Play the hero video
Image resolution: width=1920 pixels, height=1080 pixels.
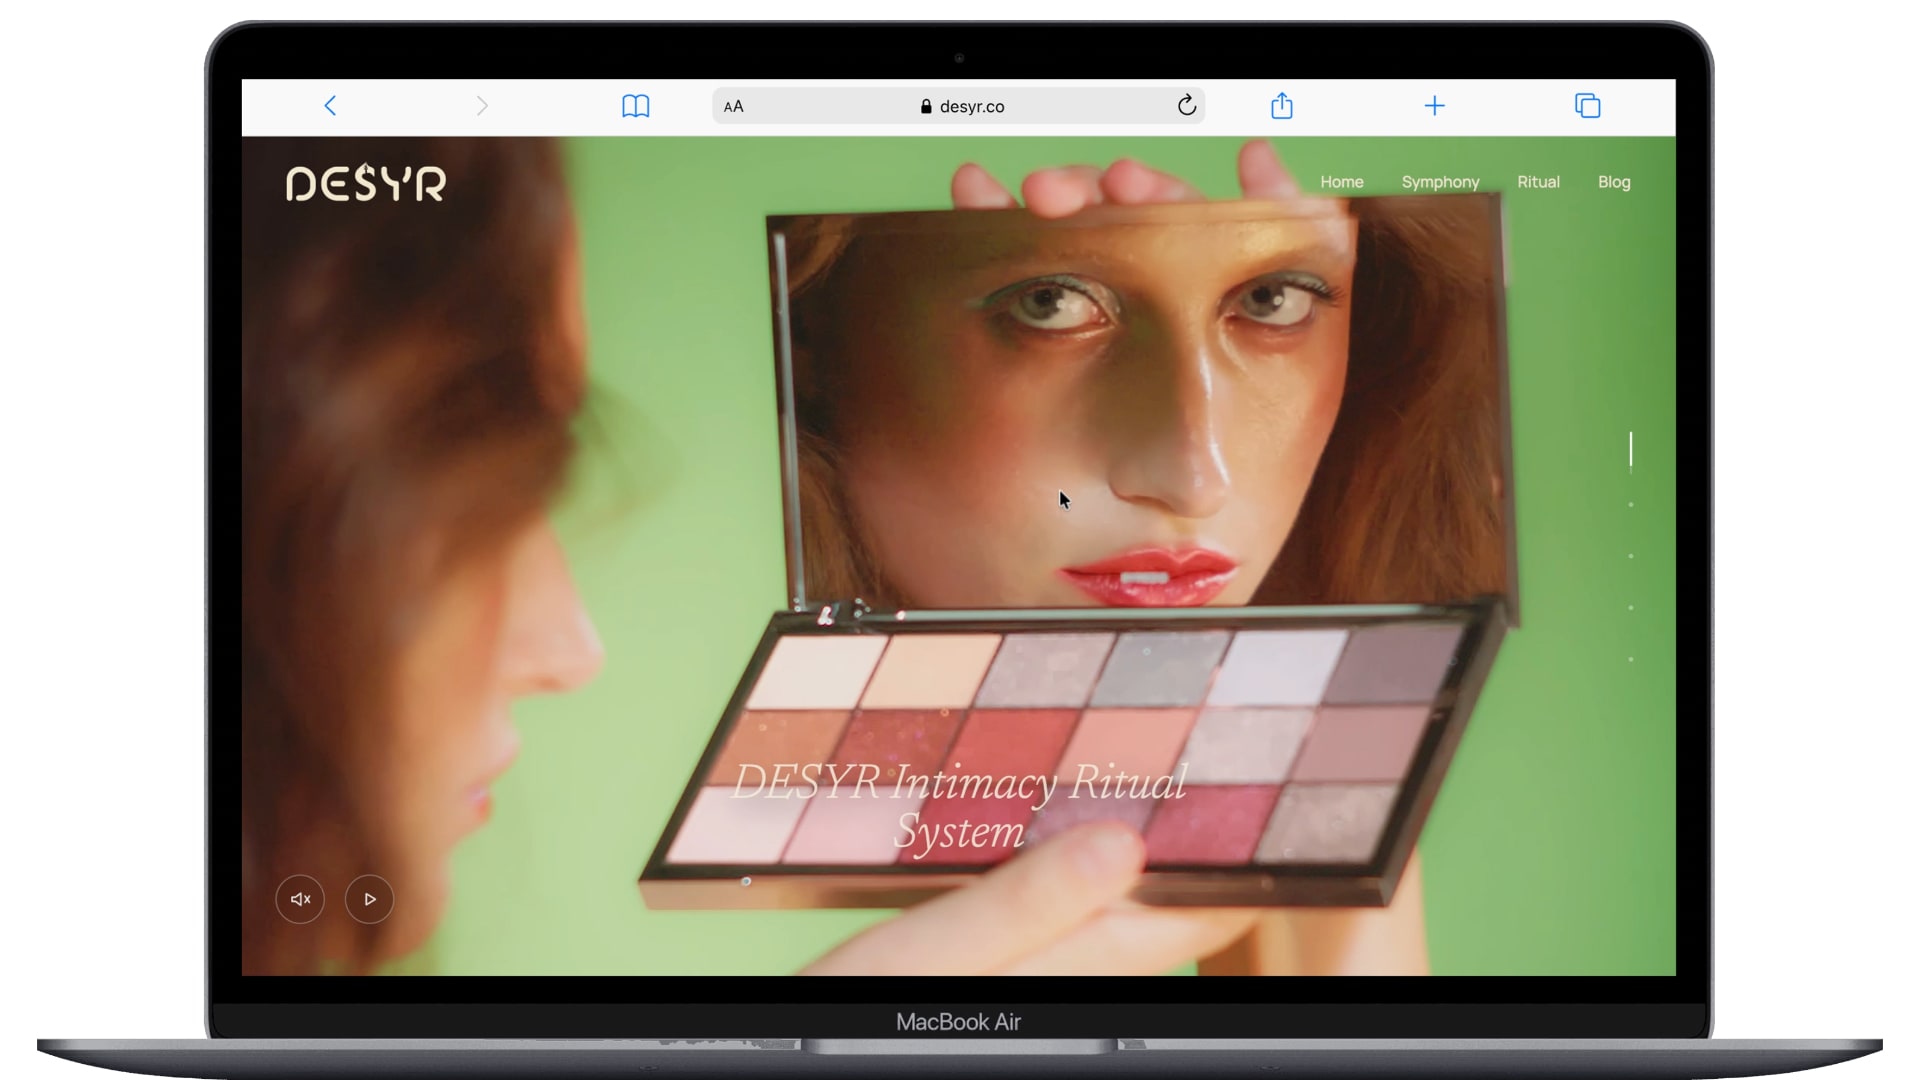(x=369, y=899)
